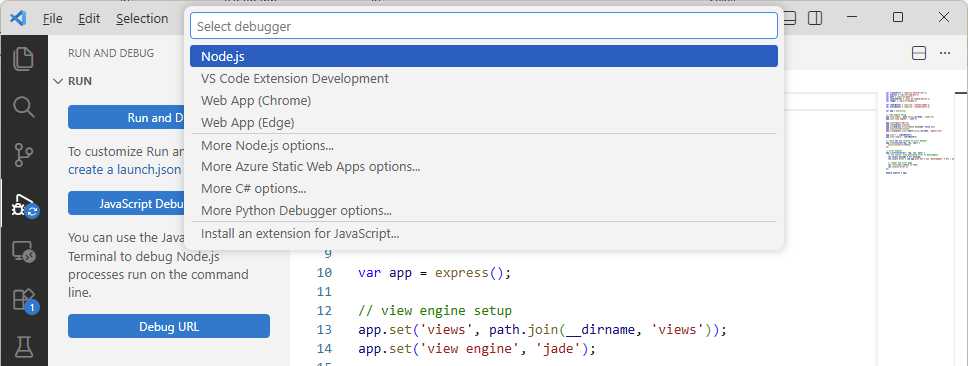Maximize the VS Code window

(898, 17)
